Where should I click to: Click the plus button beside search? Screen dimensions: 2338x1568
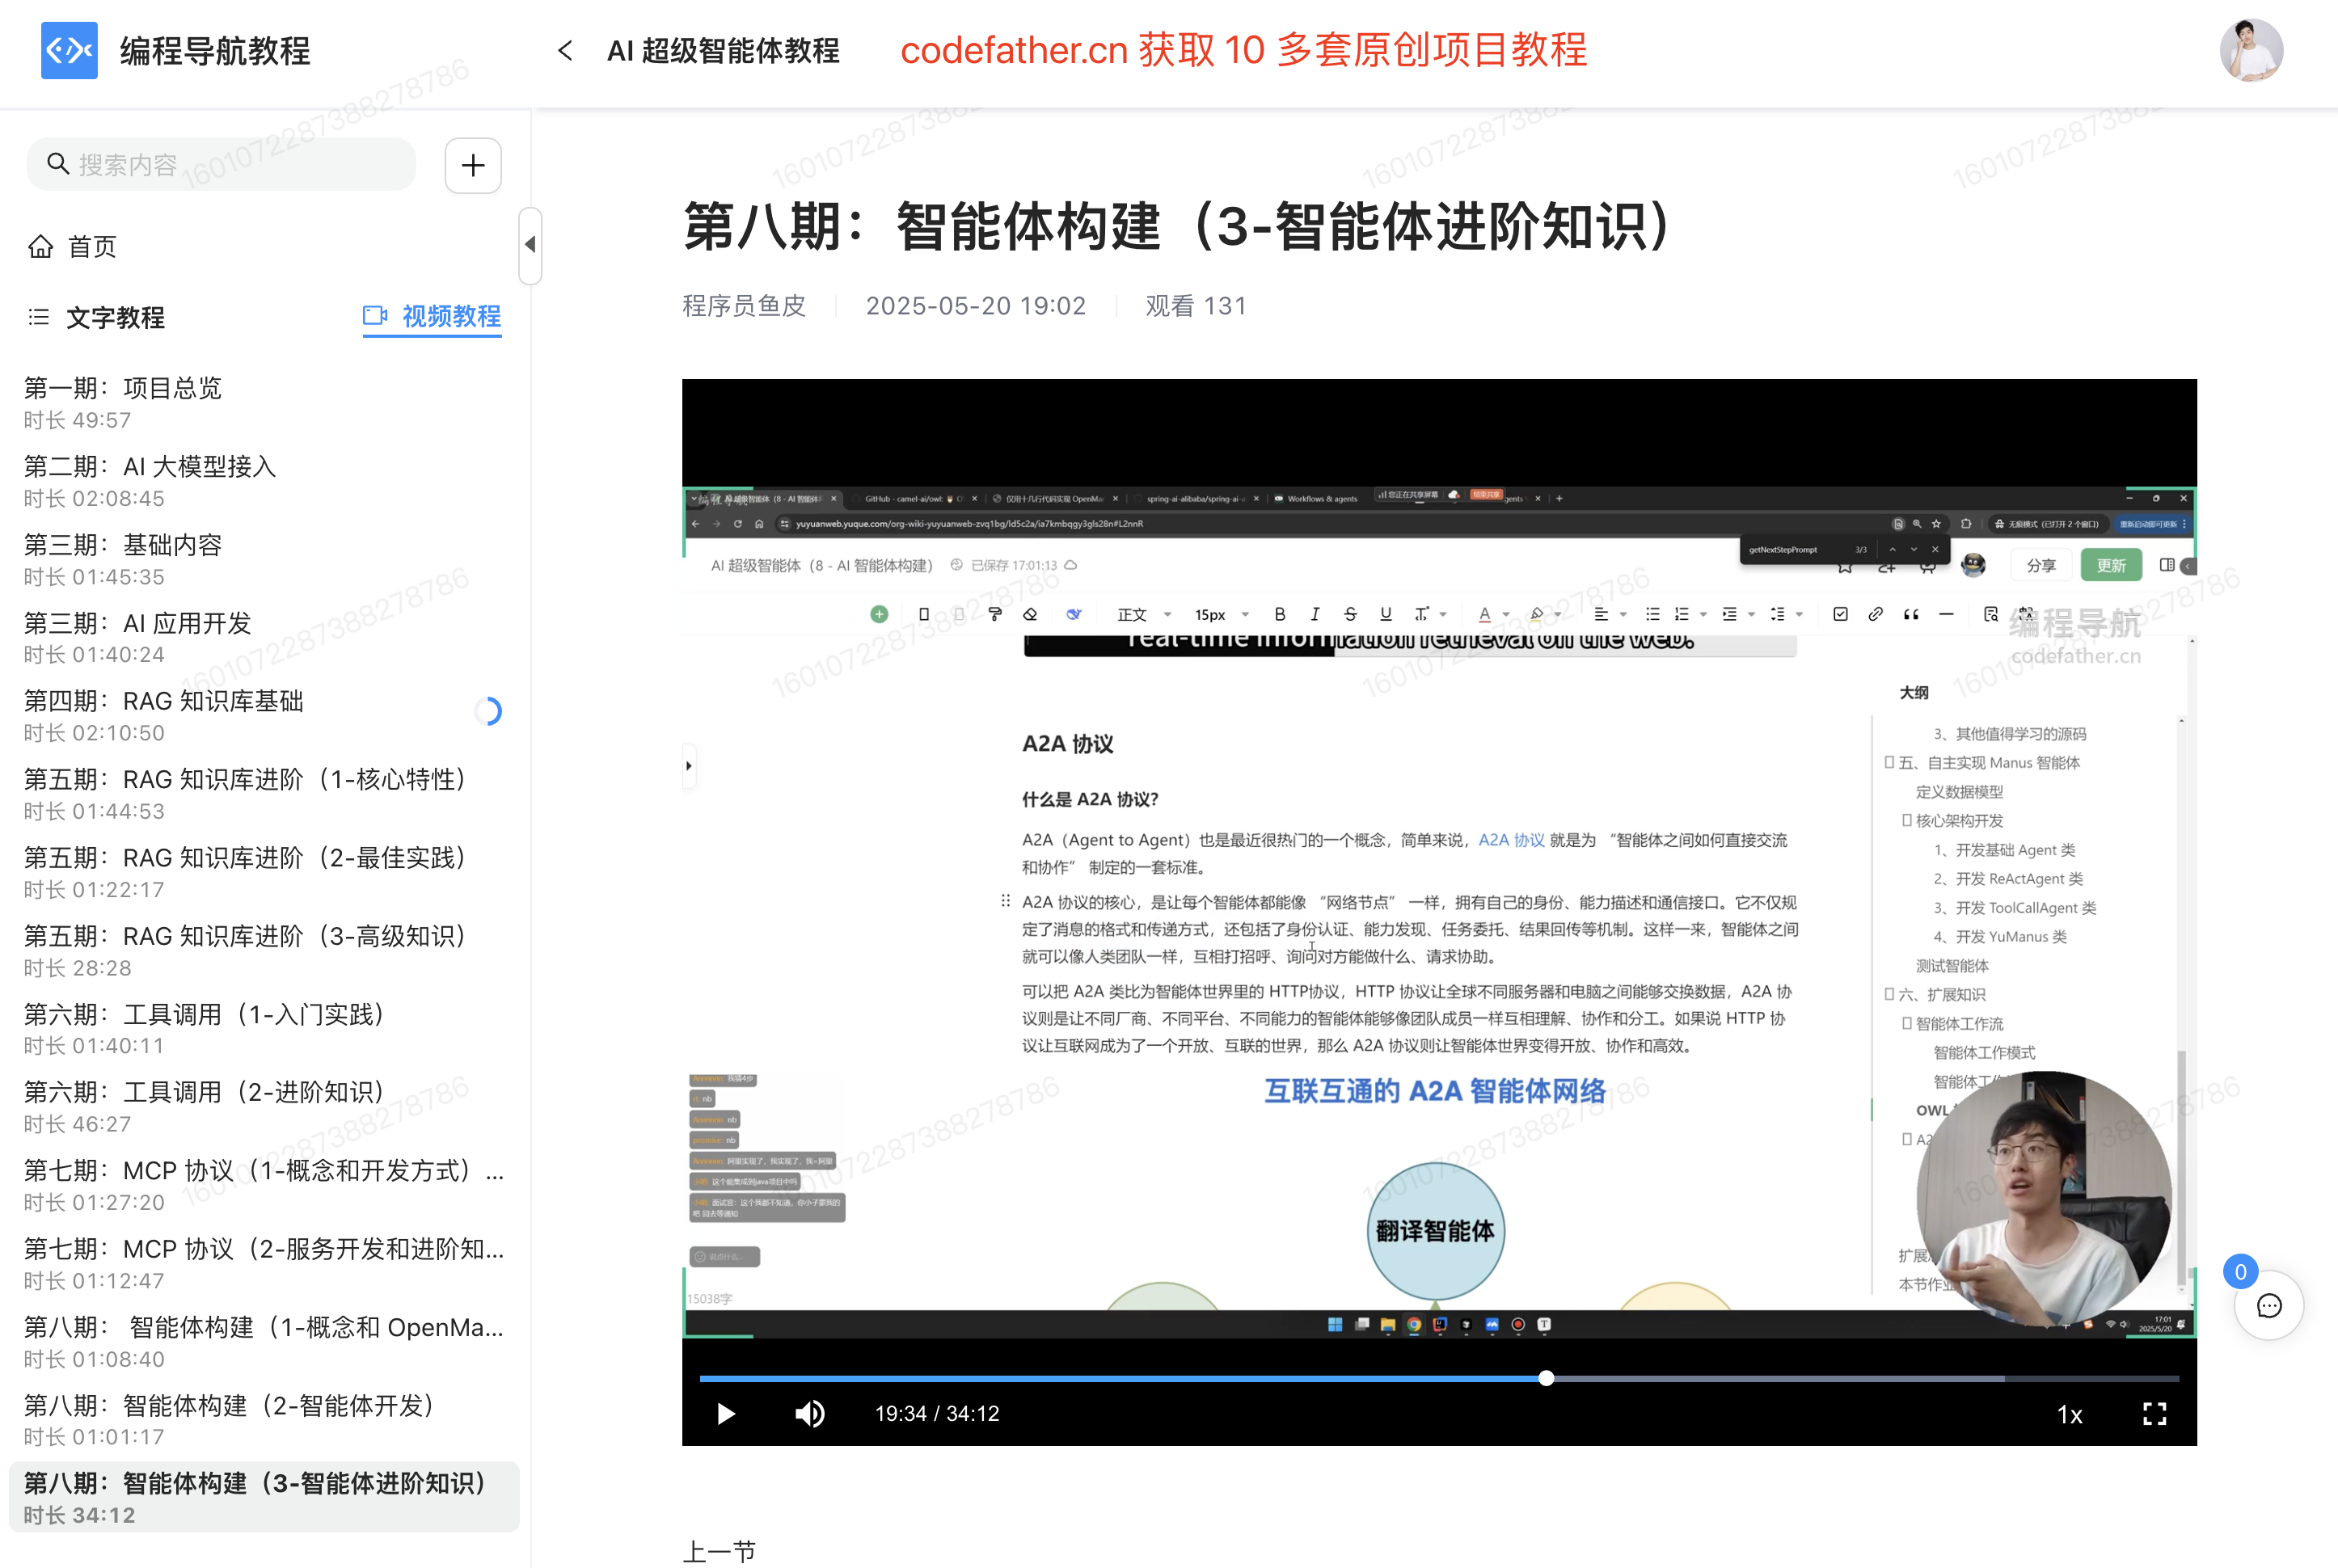[473, 165]
